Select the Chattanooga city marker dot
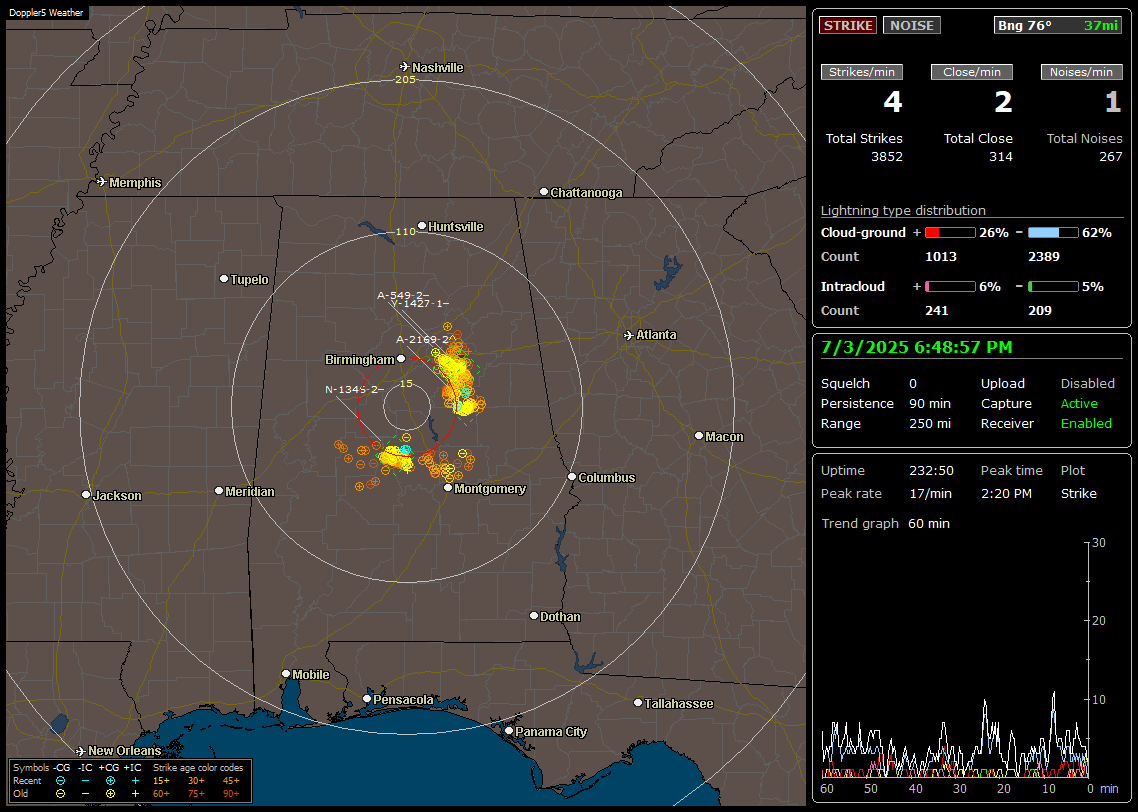The image size is (1138, 812). (x=544, y=192)
